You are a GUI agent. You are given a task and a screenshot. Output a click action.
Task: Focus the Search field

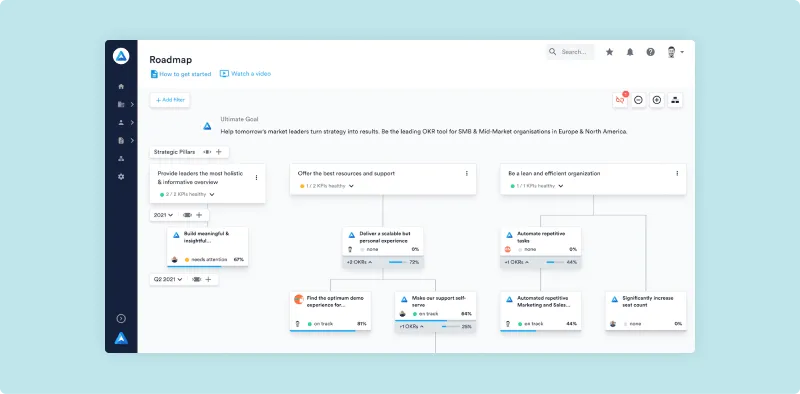570,52
